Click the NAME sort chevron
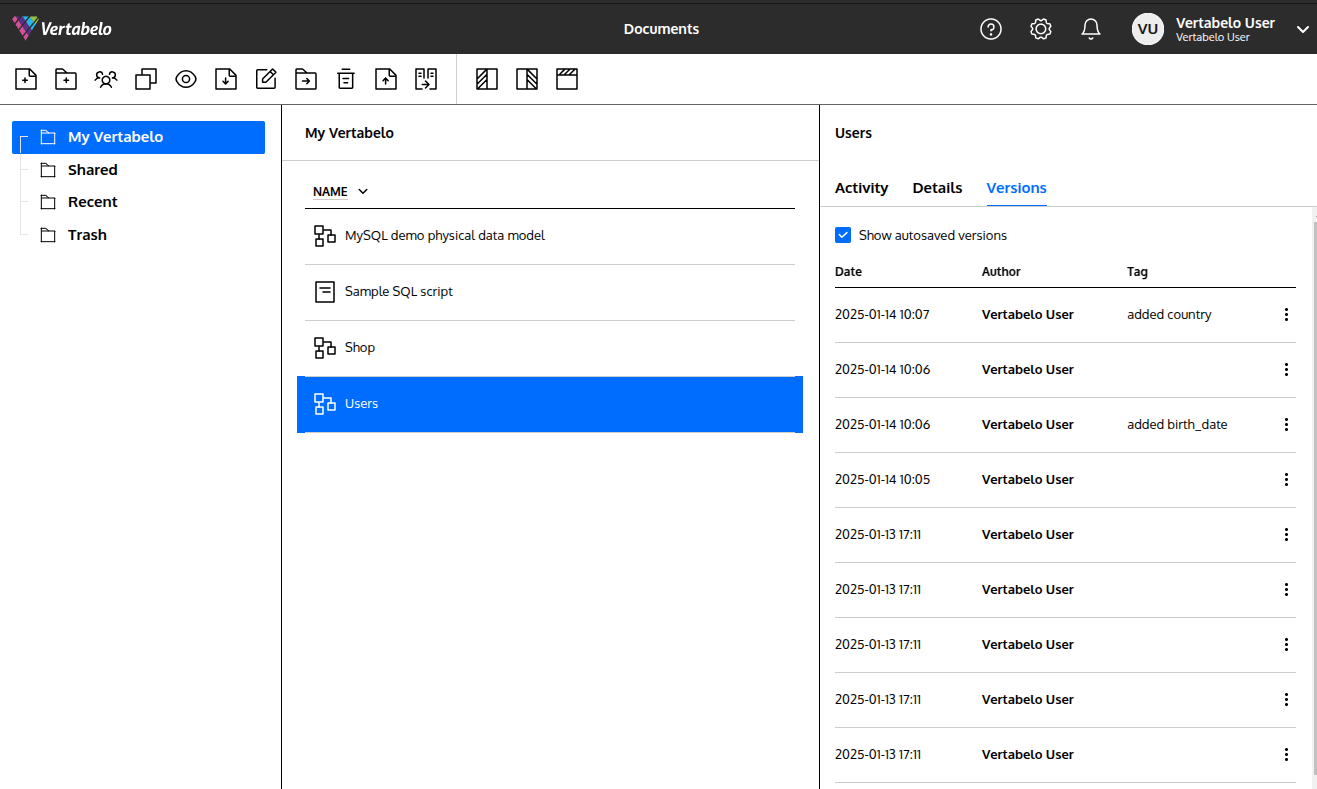 363,191
